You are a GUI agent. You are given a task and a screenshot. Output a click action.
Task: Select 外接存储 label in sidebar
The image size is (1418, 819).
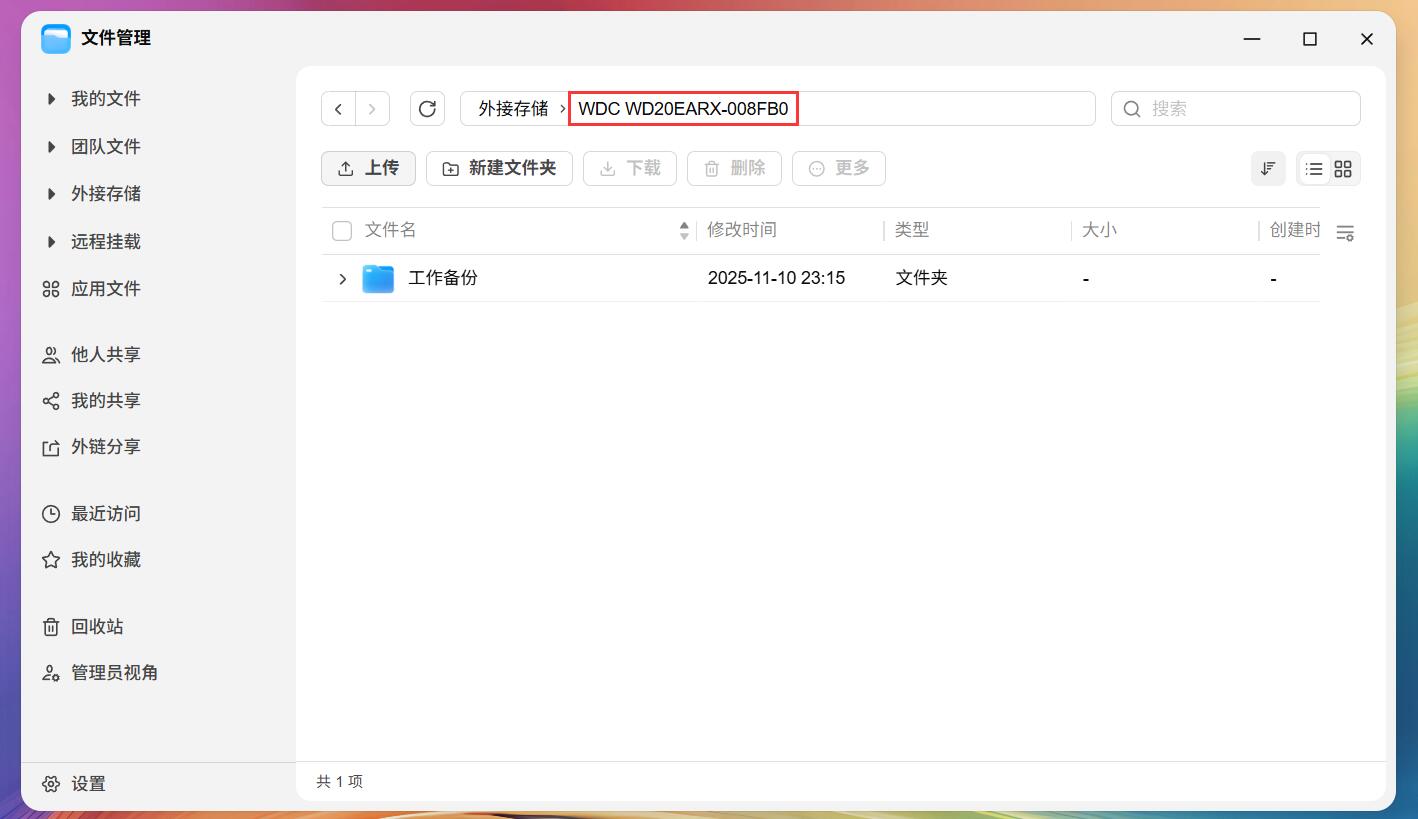pyautogui.click(x=106, y=194)
